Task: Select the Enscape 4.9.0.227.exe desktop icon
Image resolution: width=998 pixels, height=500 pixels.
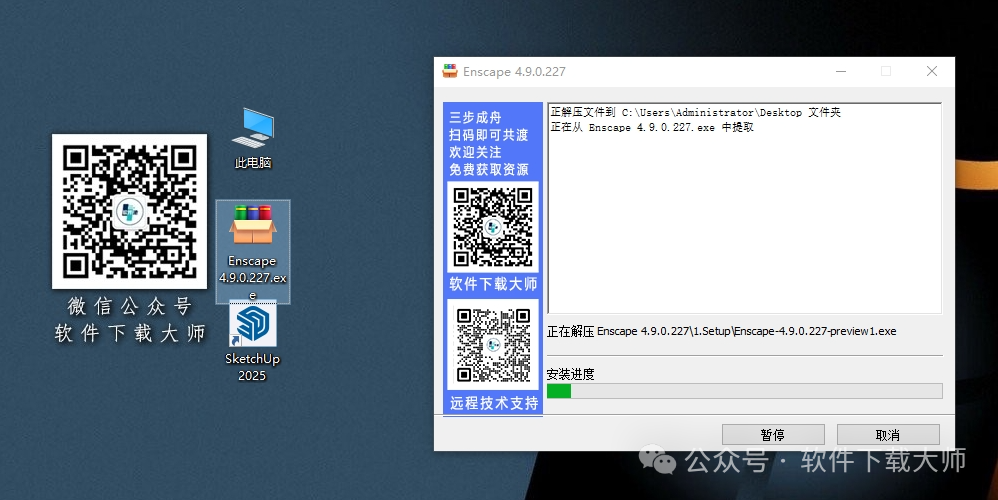Action: [x=253, y=251]
